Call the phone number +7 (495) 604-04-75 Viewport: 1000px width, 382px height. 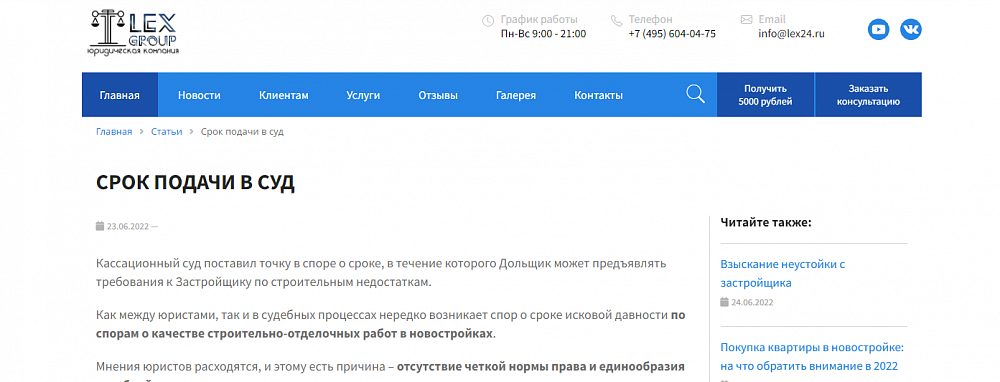tap(672, 34)
